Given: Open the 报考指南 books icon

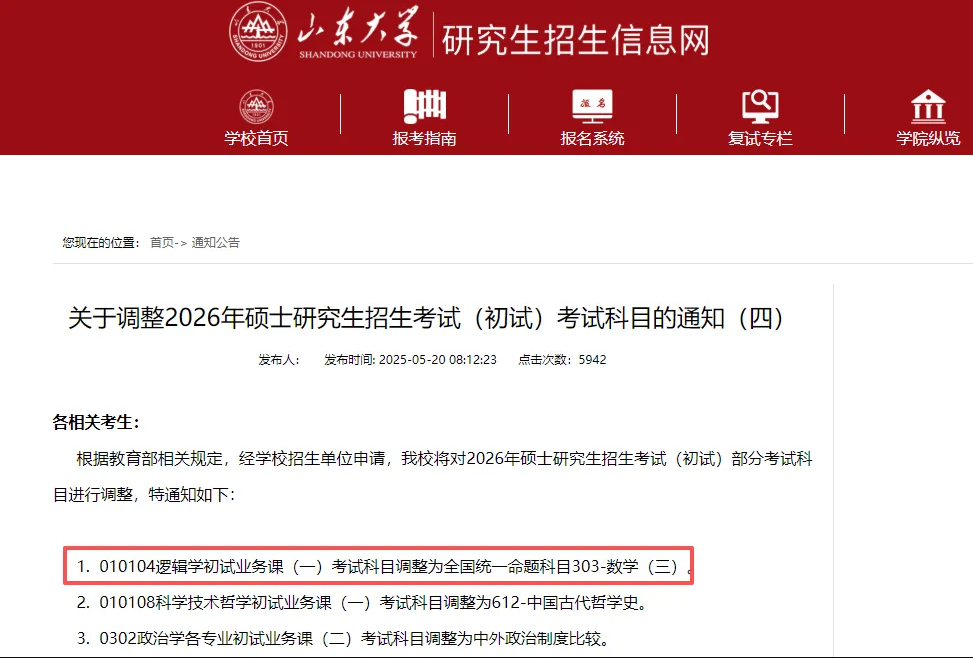Looking at the screenshot, I should [x=424, y=106].
